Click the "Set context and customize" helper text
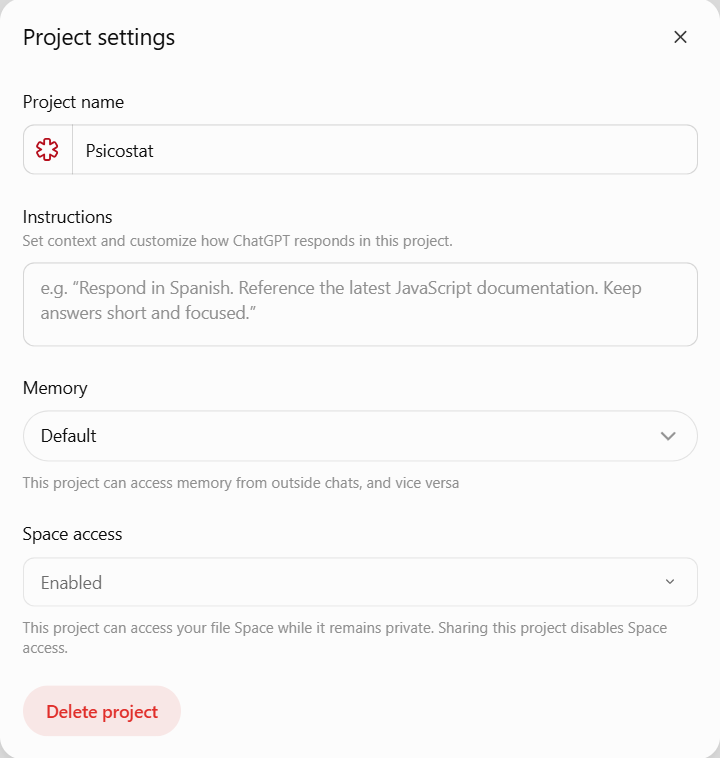720x758 pixels. click(237, 241)
